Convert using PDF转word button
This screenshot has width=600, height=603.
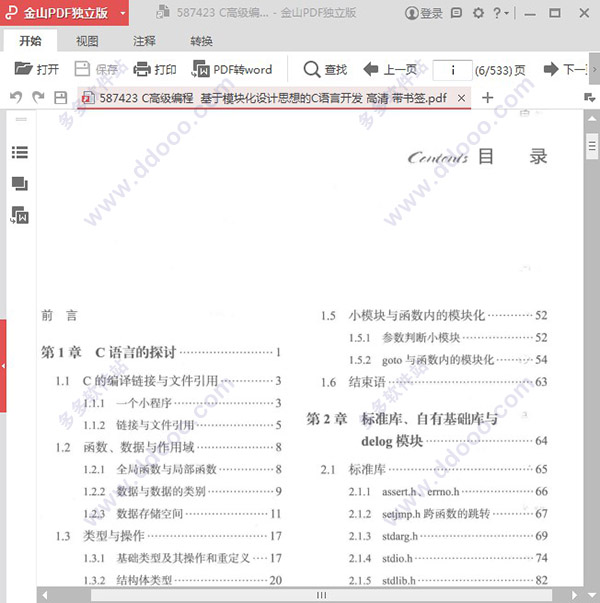point(232,69)
